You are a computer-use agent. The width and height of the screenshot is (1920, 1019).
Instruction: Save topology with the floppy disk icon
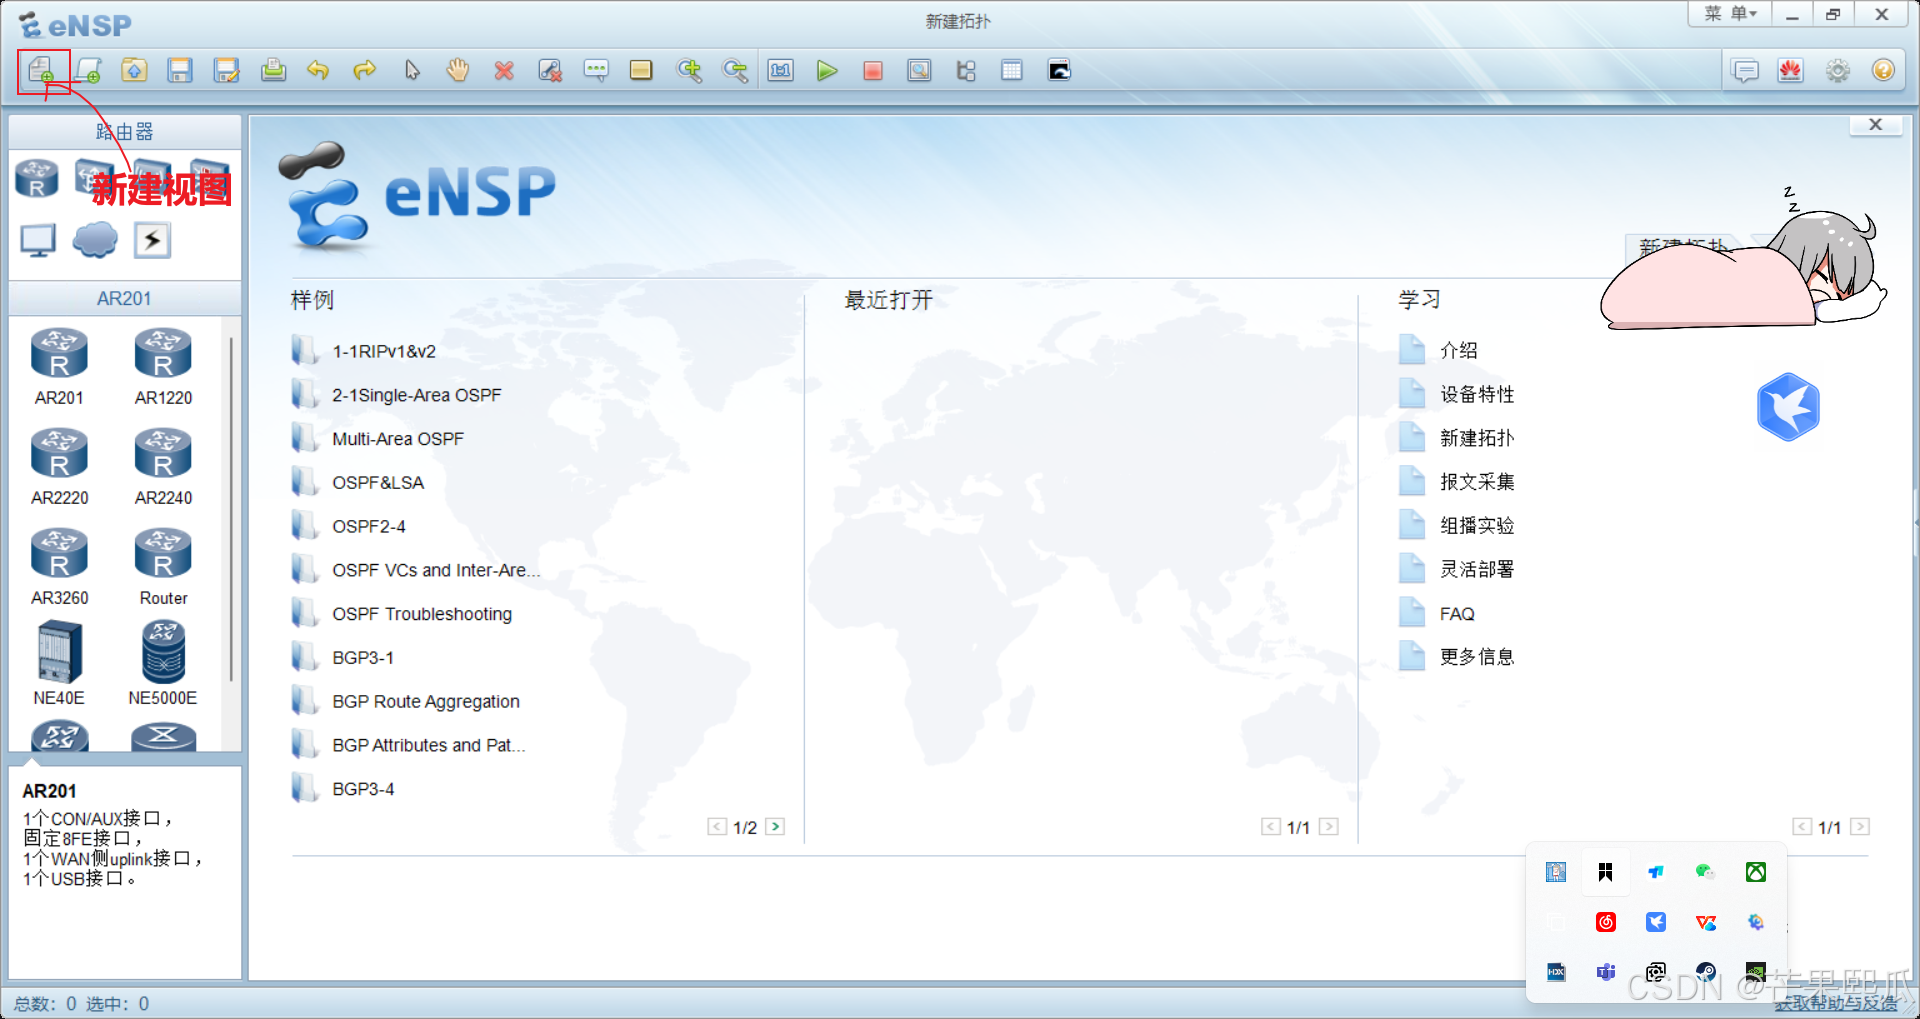(x=180, y=70)
